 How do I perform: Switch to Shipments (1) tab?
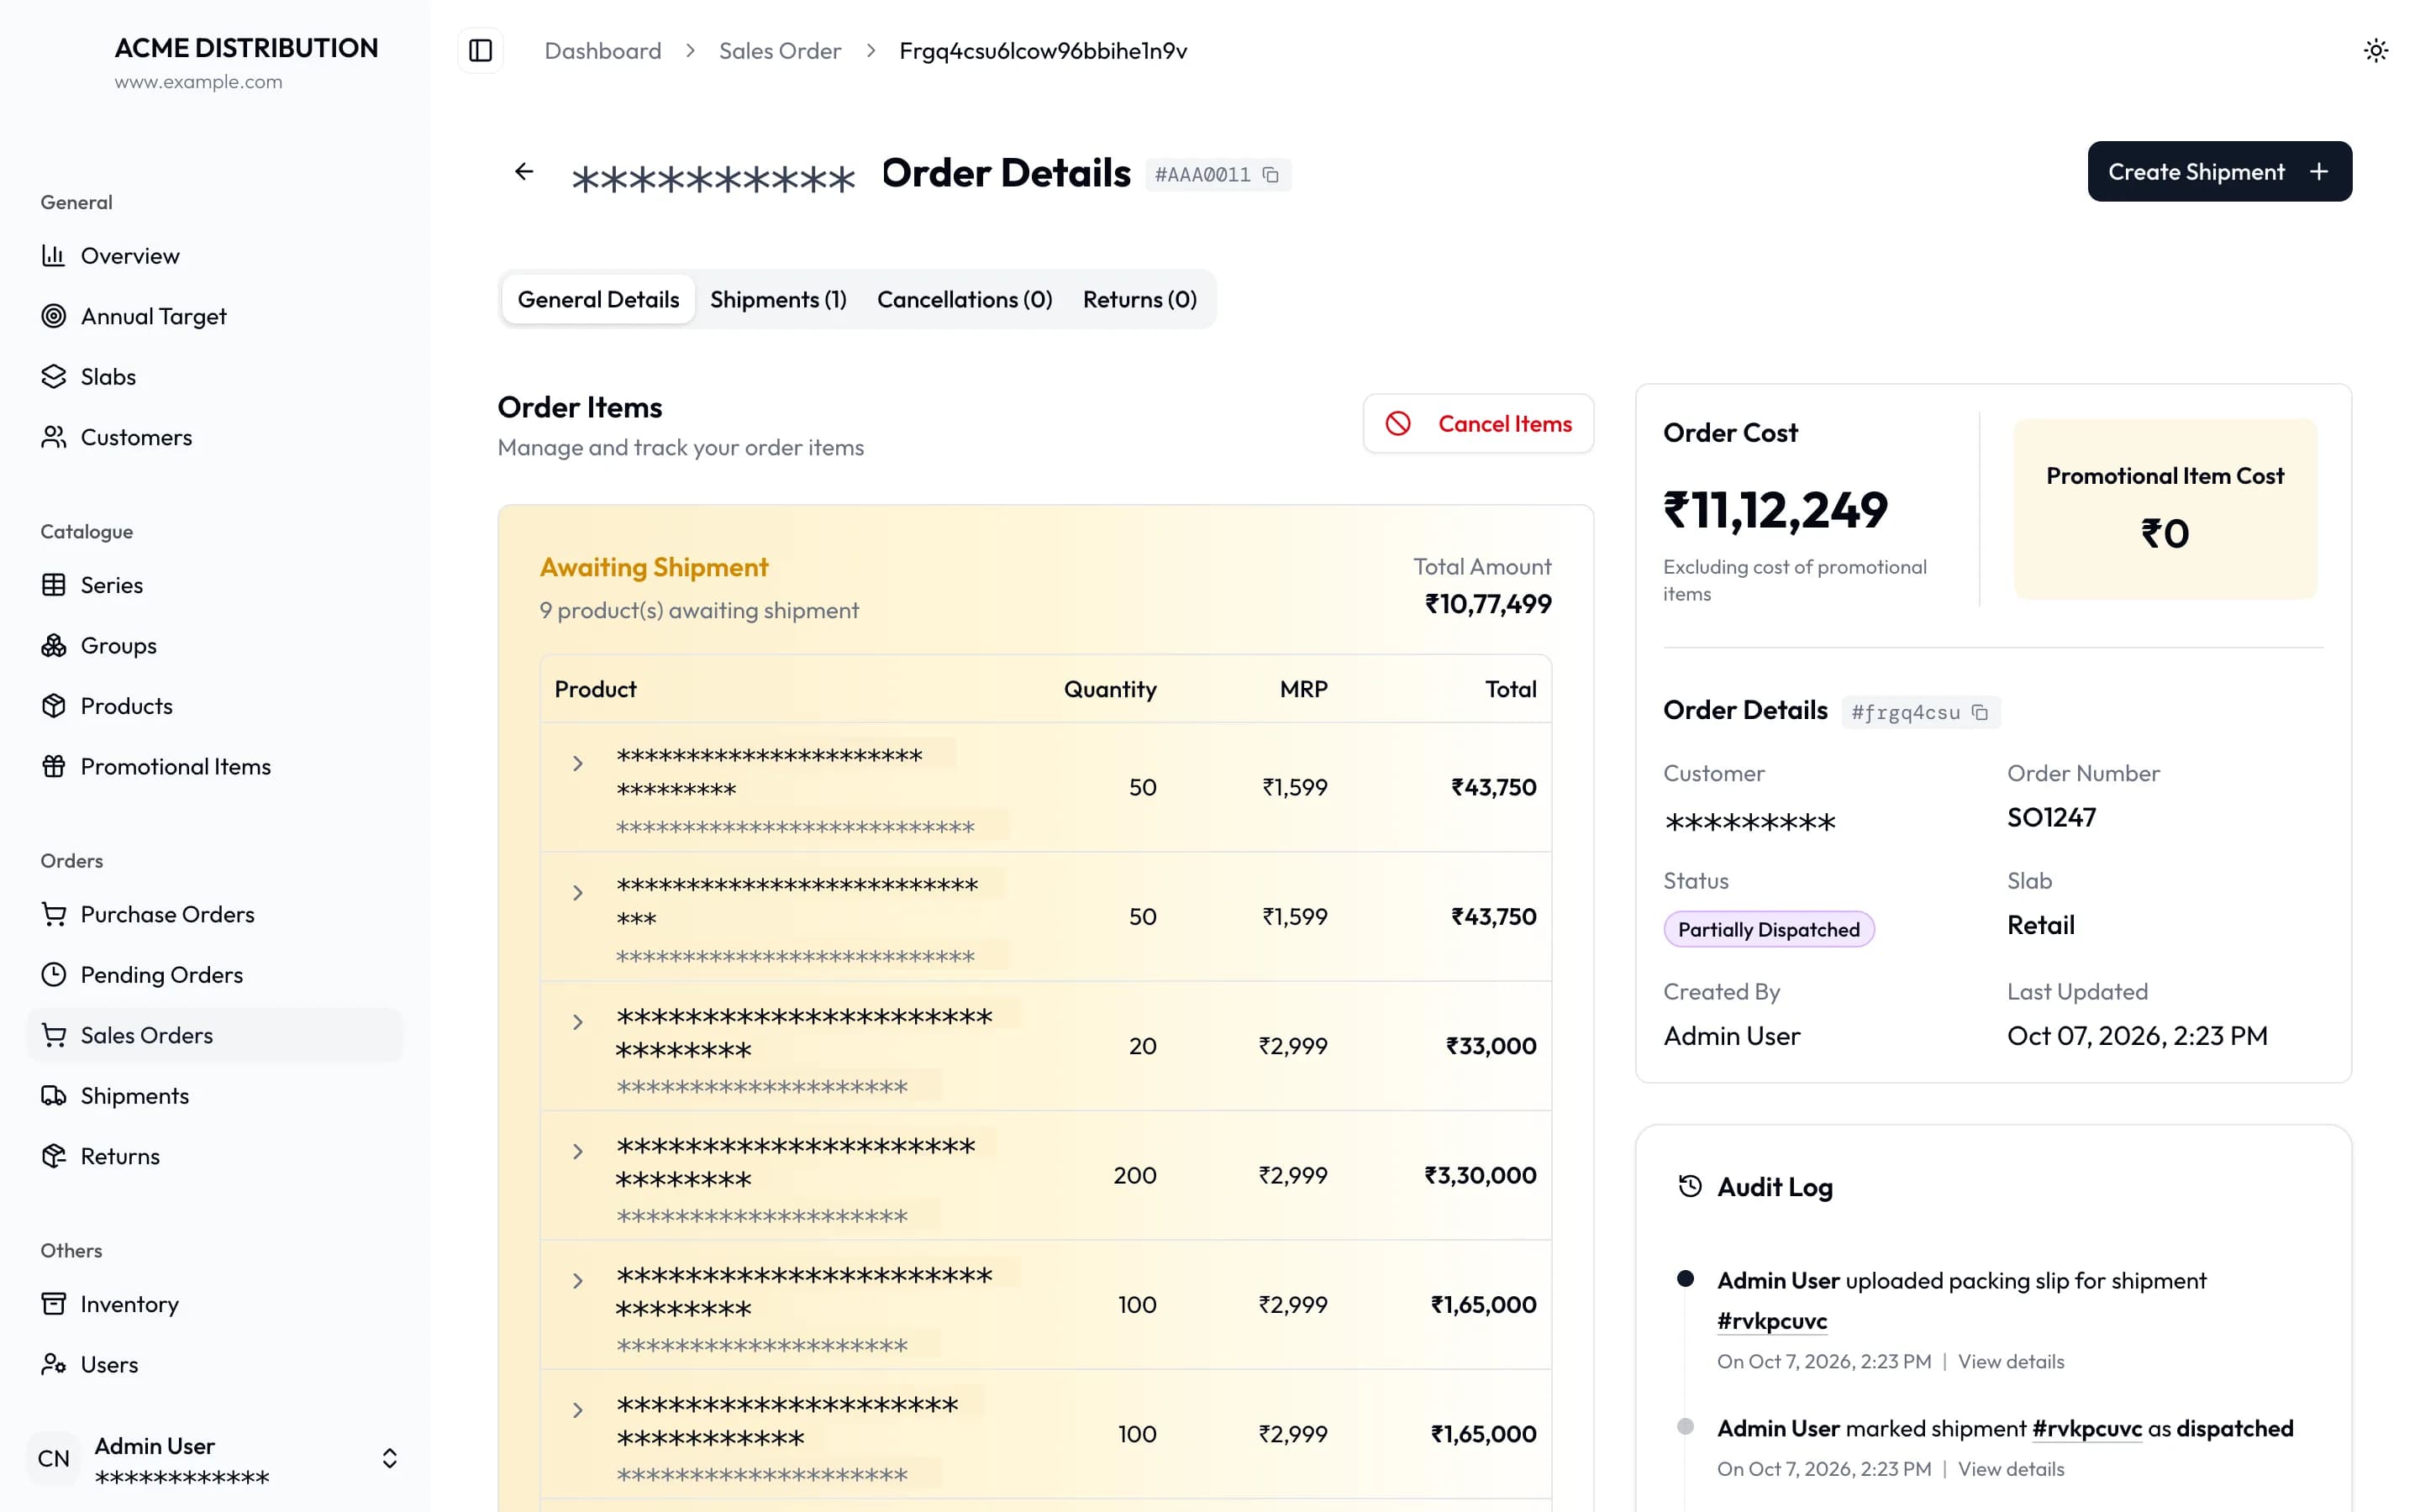778,299
